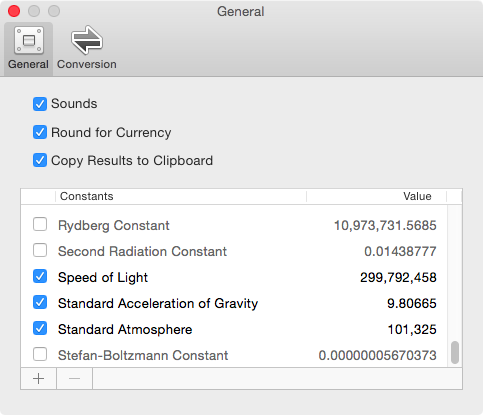
Task: Enable the Second Radiation Constant checkbox
Action: point(40,250)
